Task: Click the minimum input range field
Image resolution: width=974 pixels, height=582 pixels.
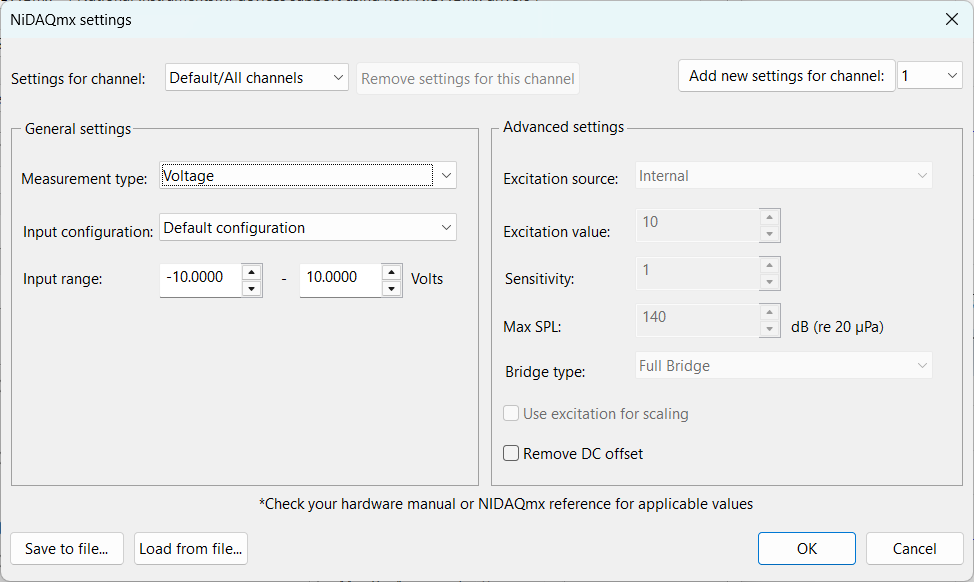Action: click(x=200, y=279)
